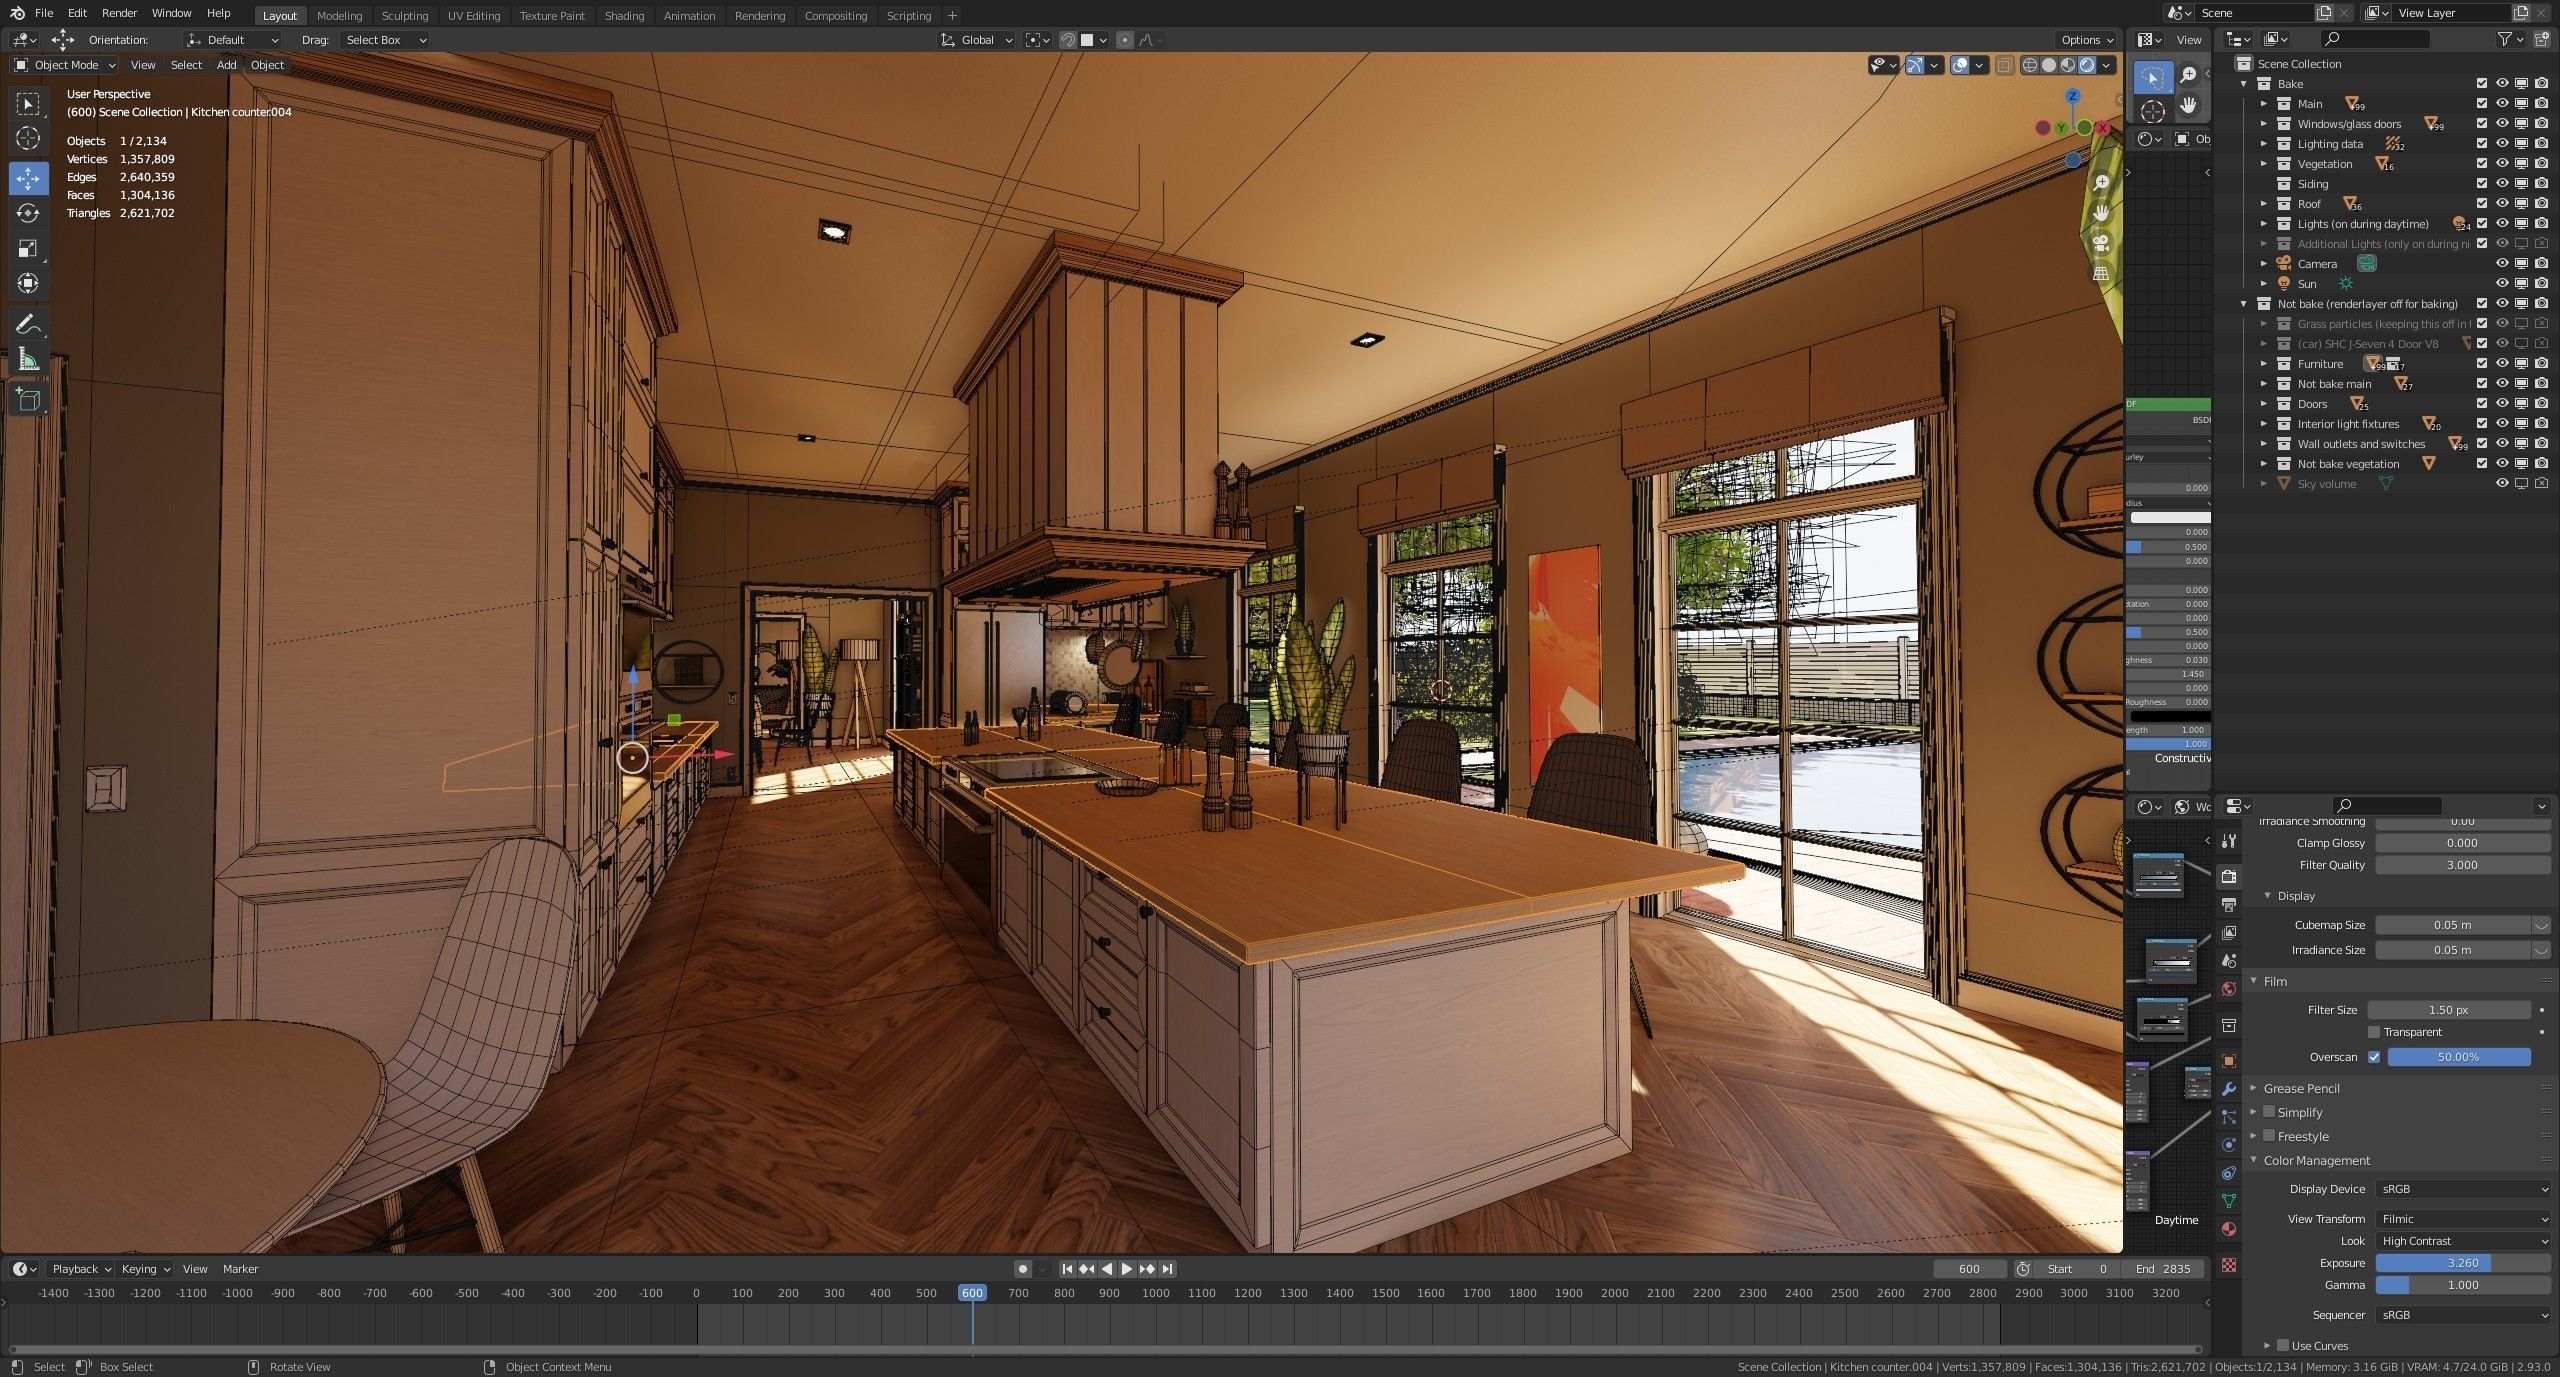Expand the Doors collection
2560x1377 pixels.
(2264, 404)
